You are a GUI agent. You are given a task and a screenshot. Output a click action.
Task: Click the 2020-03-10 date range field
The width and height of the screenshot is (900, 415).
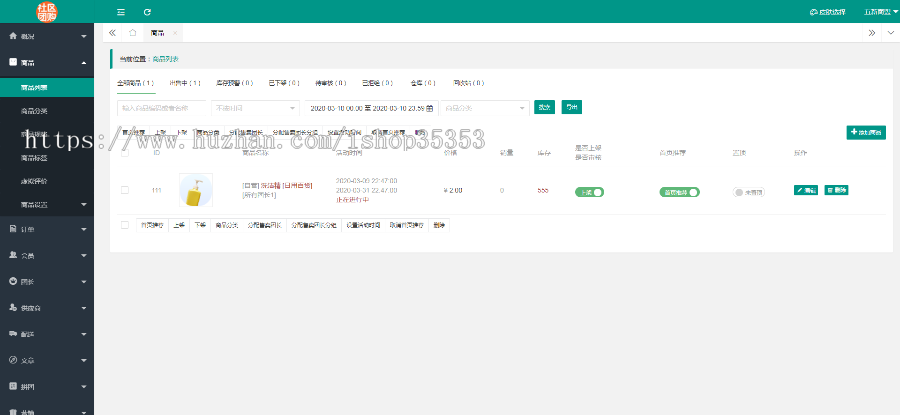point(371,108)
